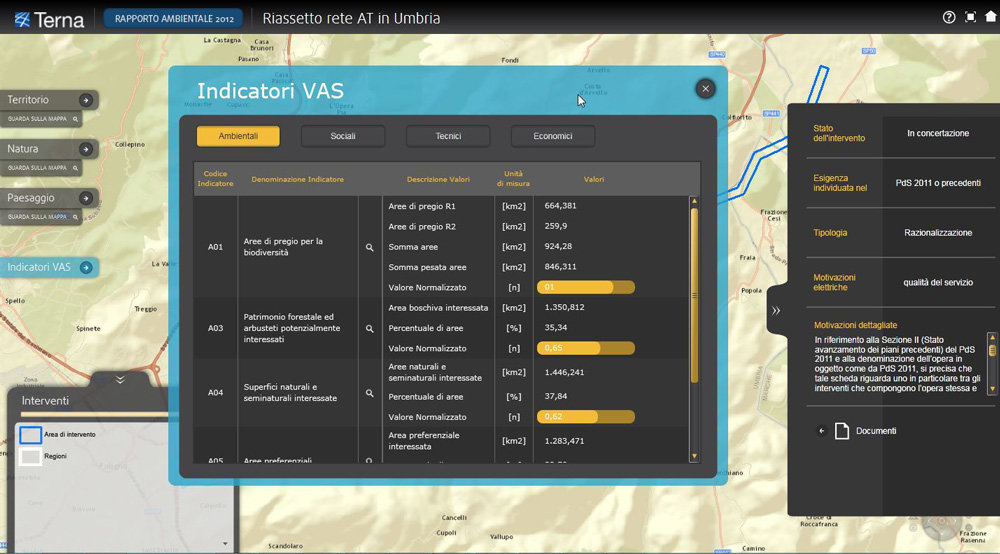Image resolution: width=1000 pixels, height=554 pixels.
Task: Click the fullscreen icon in header
Action: [970, 17]
